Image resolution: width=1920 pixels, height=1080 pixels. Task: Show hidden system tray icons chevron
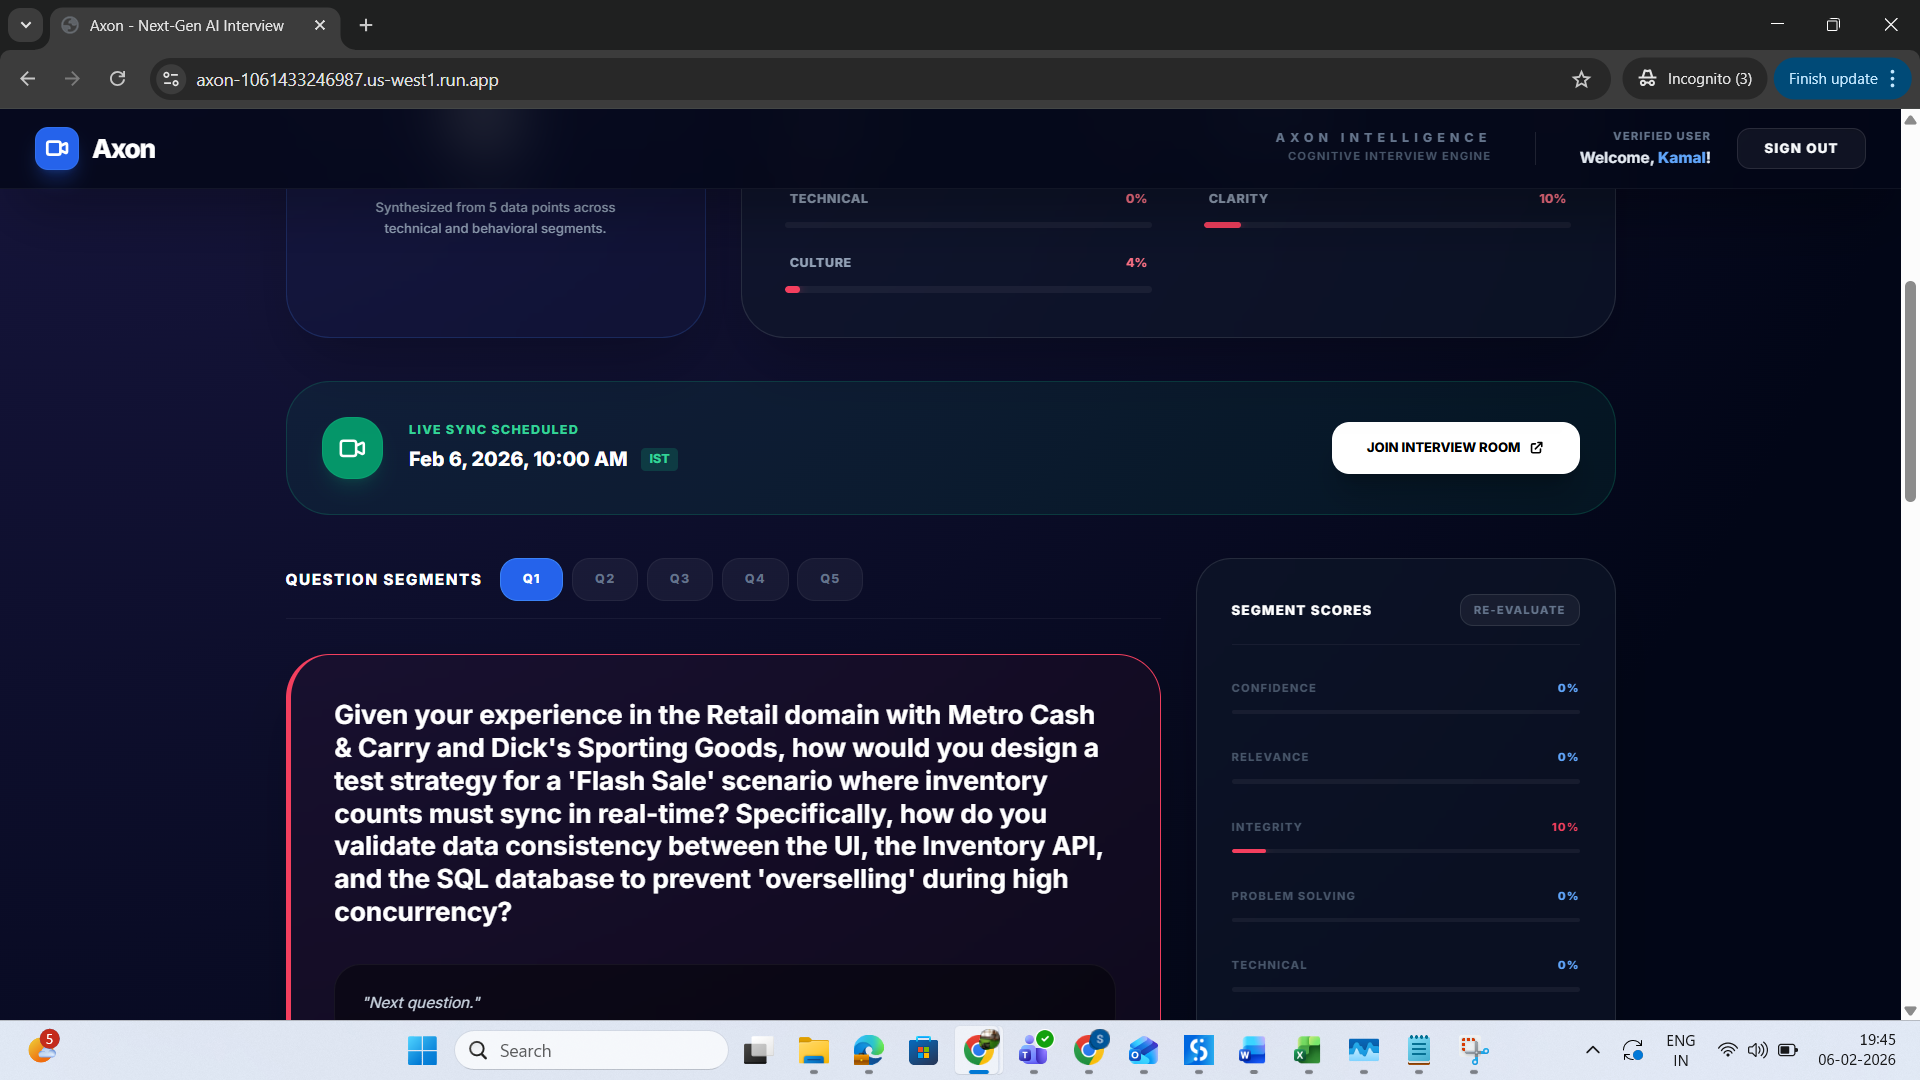tap(1593, 1050)
